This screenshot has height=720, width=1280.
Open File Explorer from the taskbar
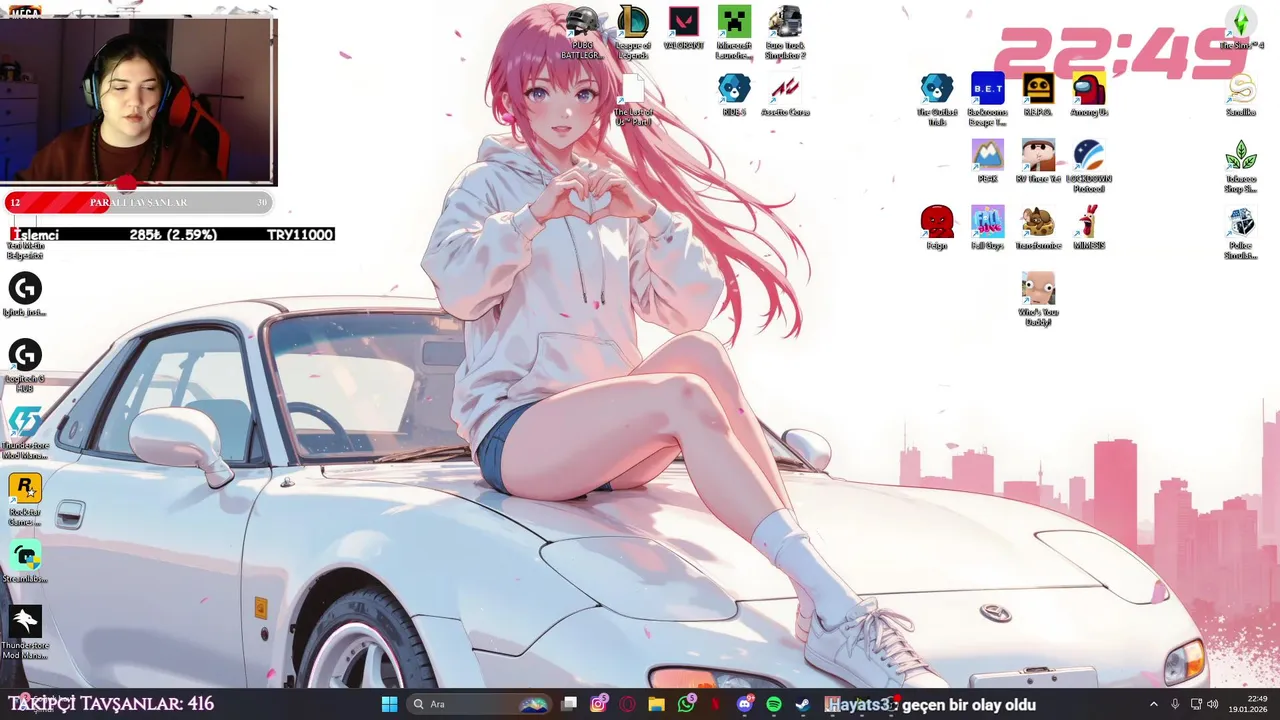click(x=656, y=704)
